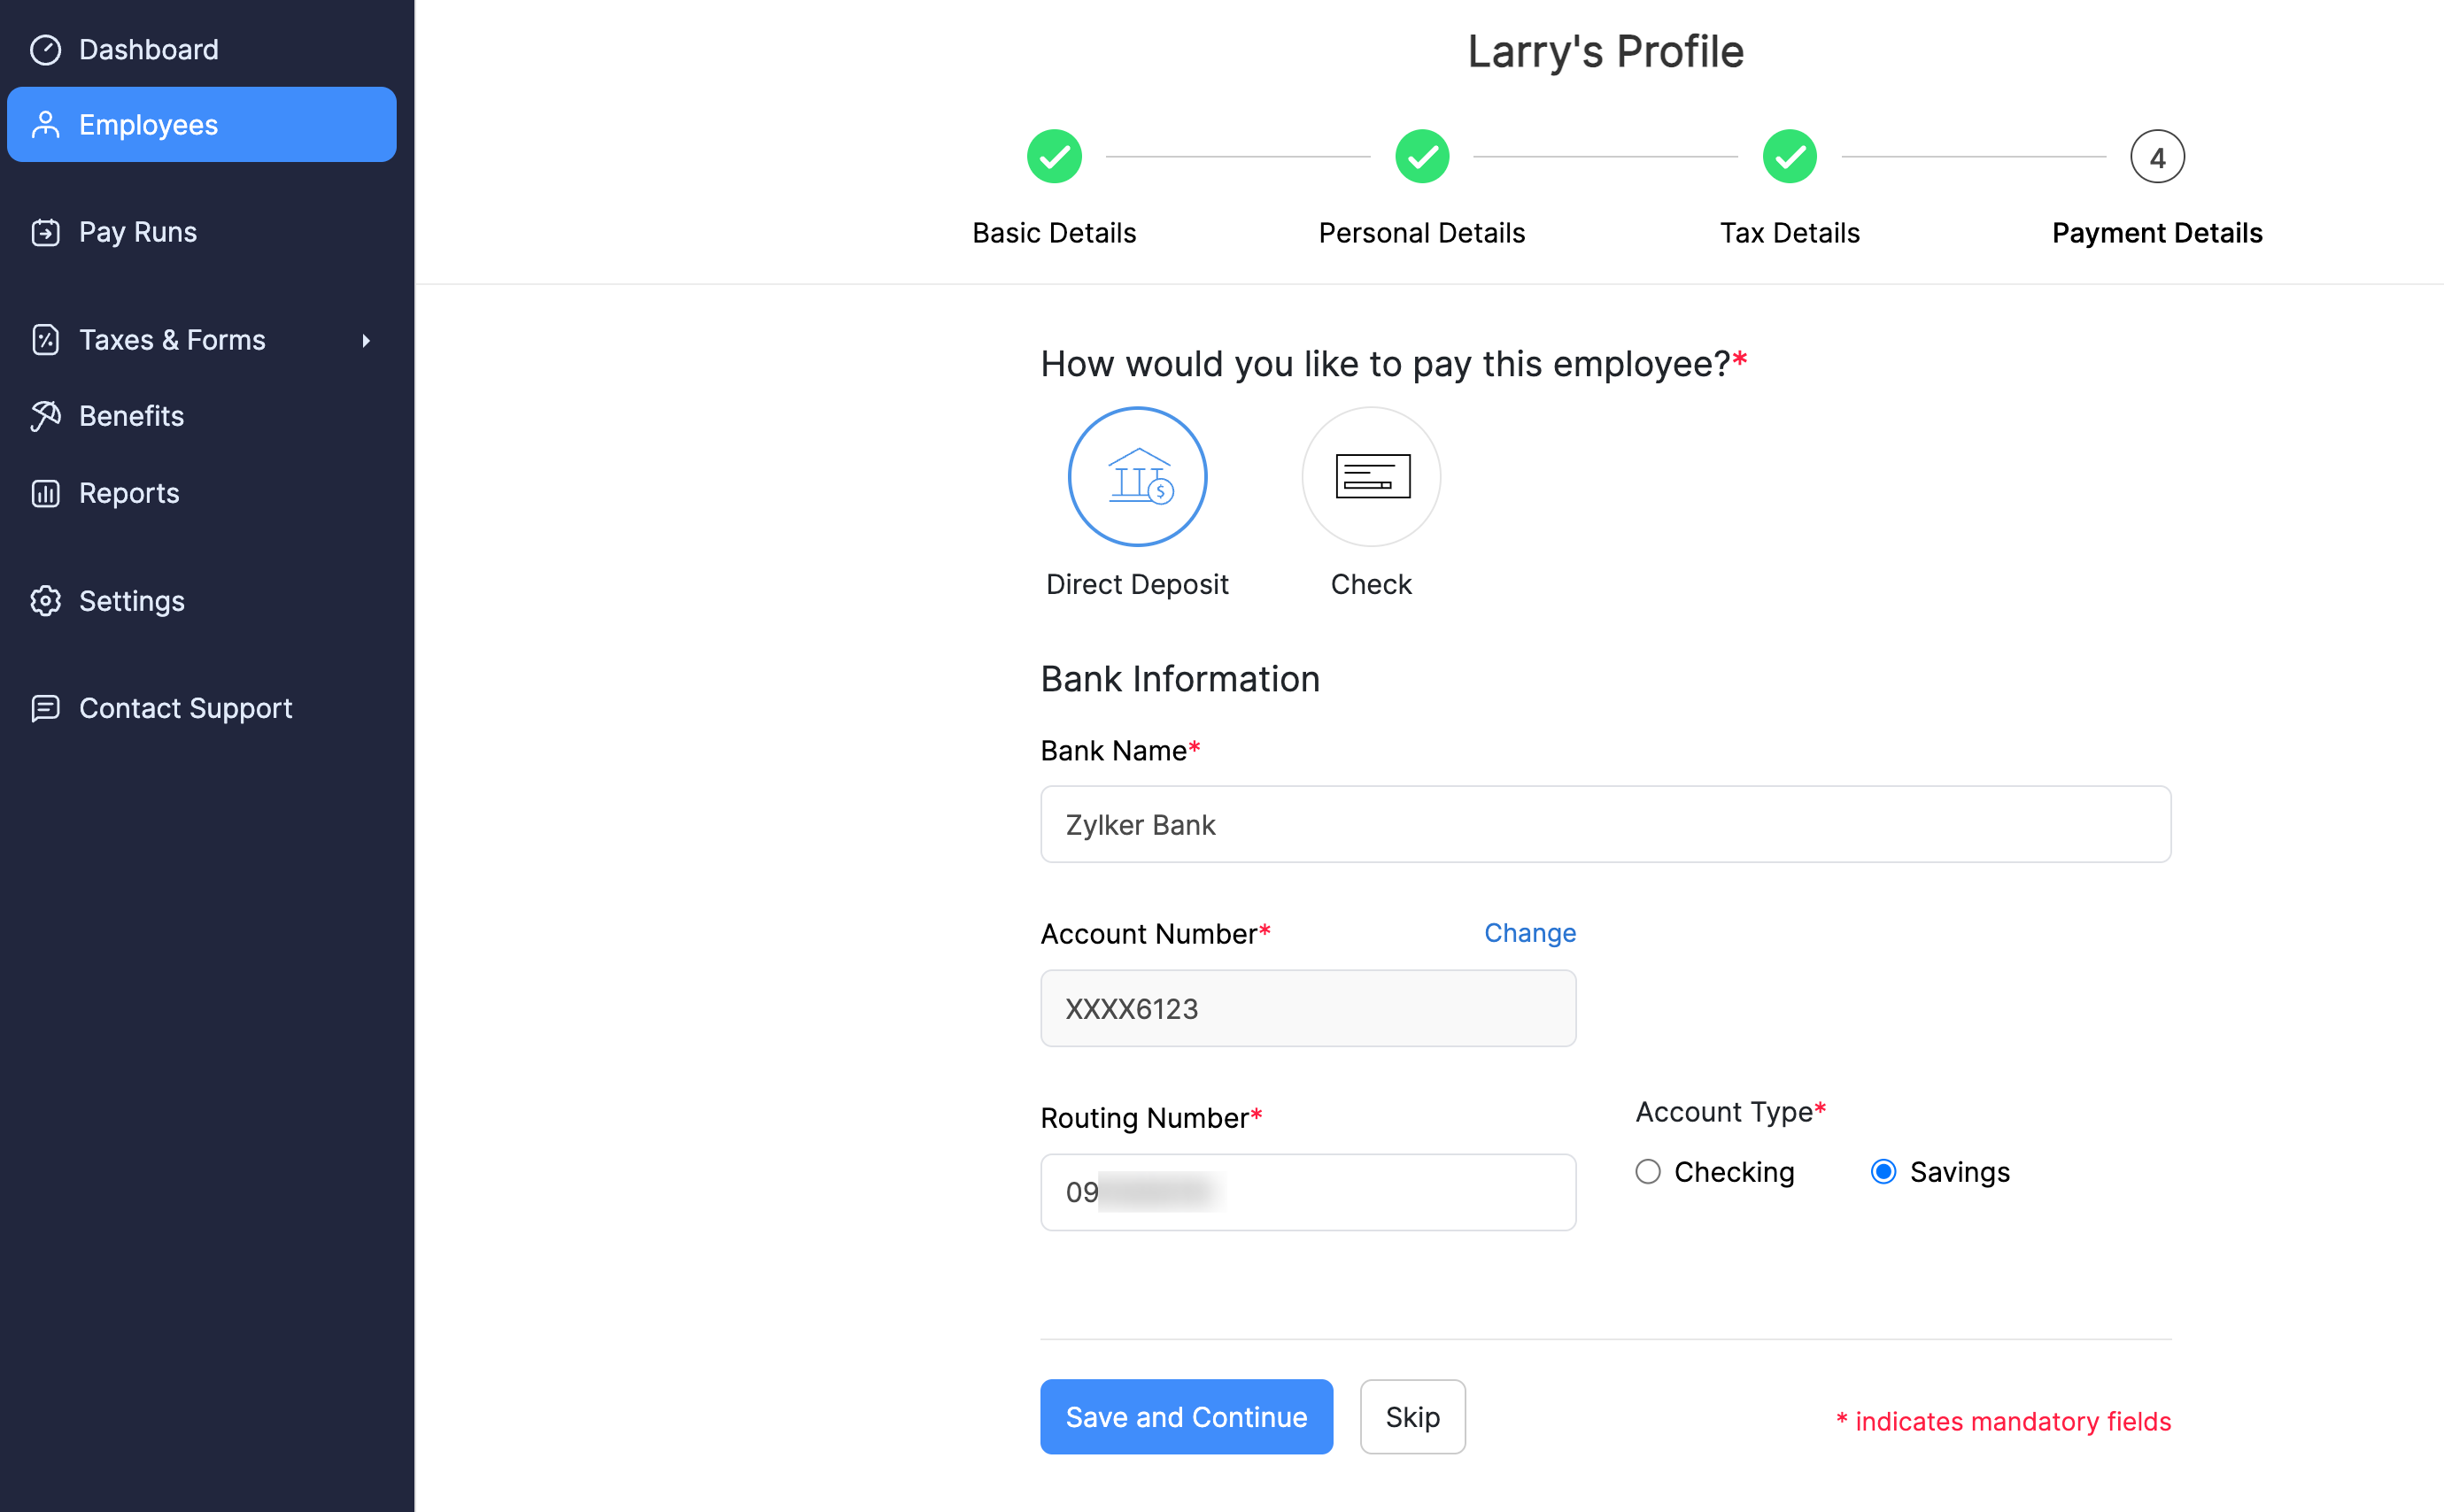The width and height of the screenshot is (2444, 1512).
Task: Contact Support using the chat icon
Action: pyautogui.click(x=46, y=708)
